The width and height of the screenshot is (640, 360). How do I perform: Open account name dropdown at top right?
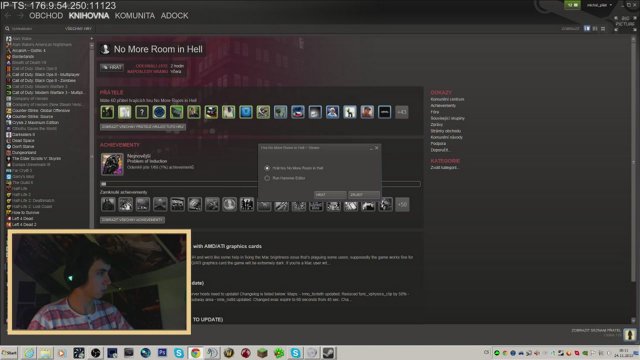(599, 5)
